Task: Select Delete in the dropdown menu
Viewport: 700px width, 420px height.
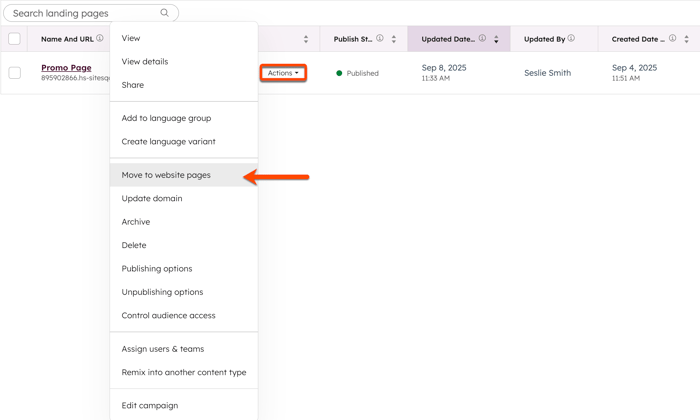Action: [134, 245]
